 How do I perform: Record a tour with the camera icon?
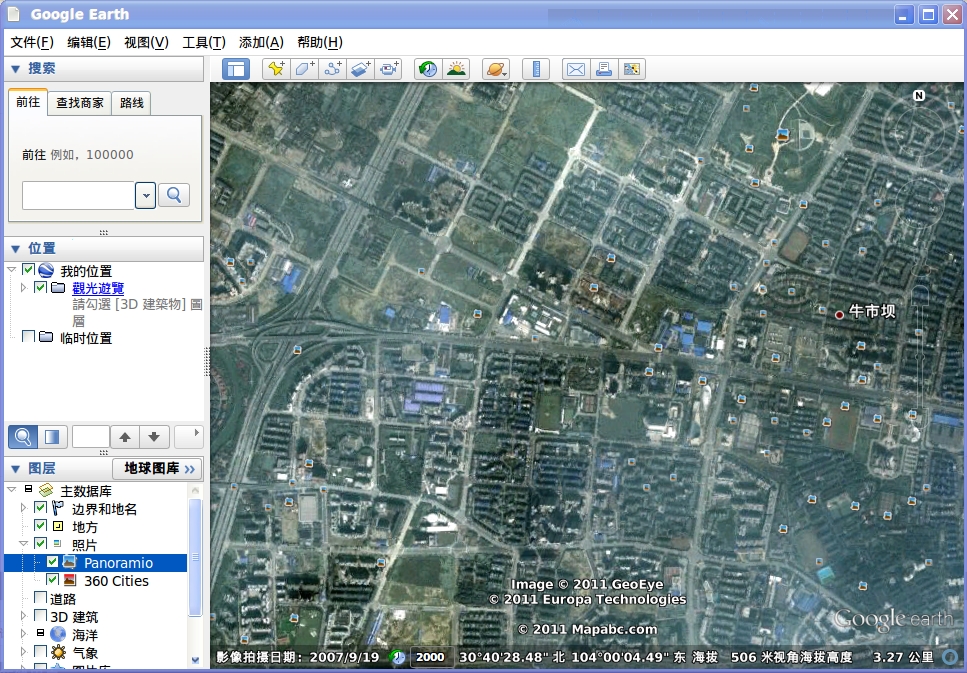click(x=389, y=69)
